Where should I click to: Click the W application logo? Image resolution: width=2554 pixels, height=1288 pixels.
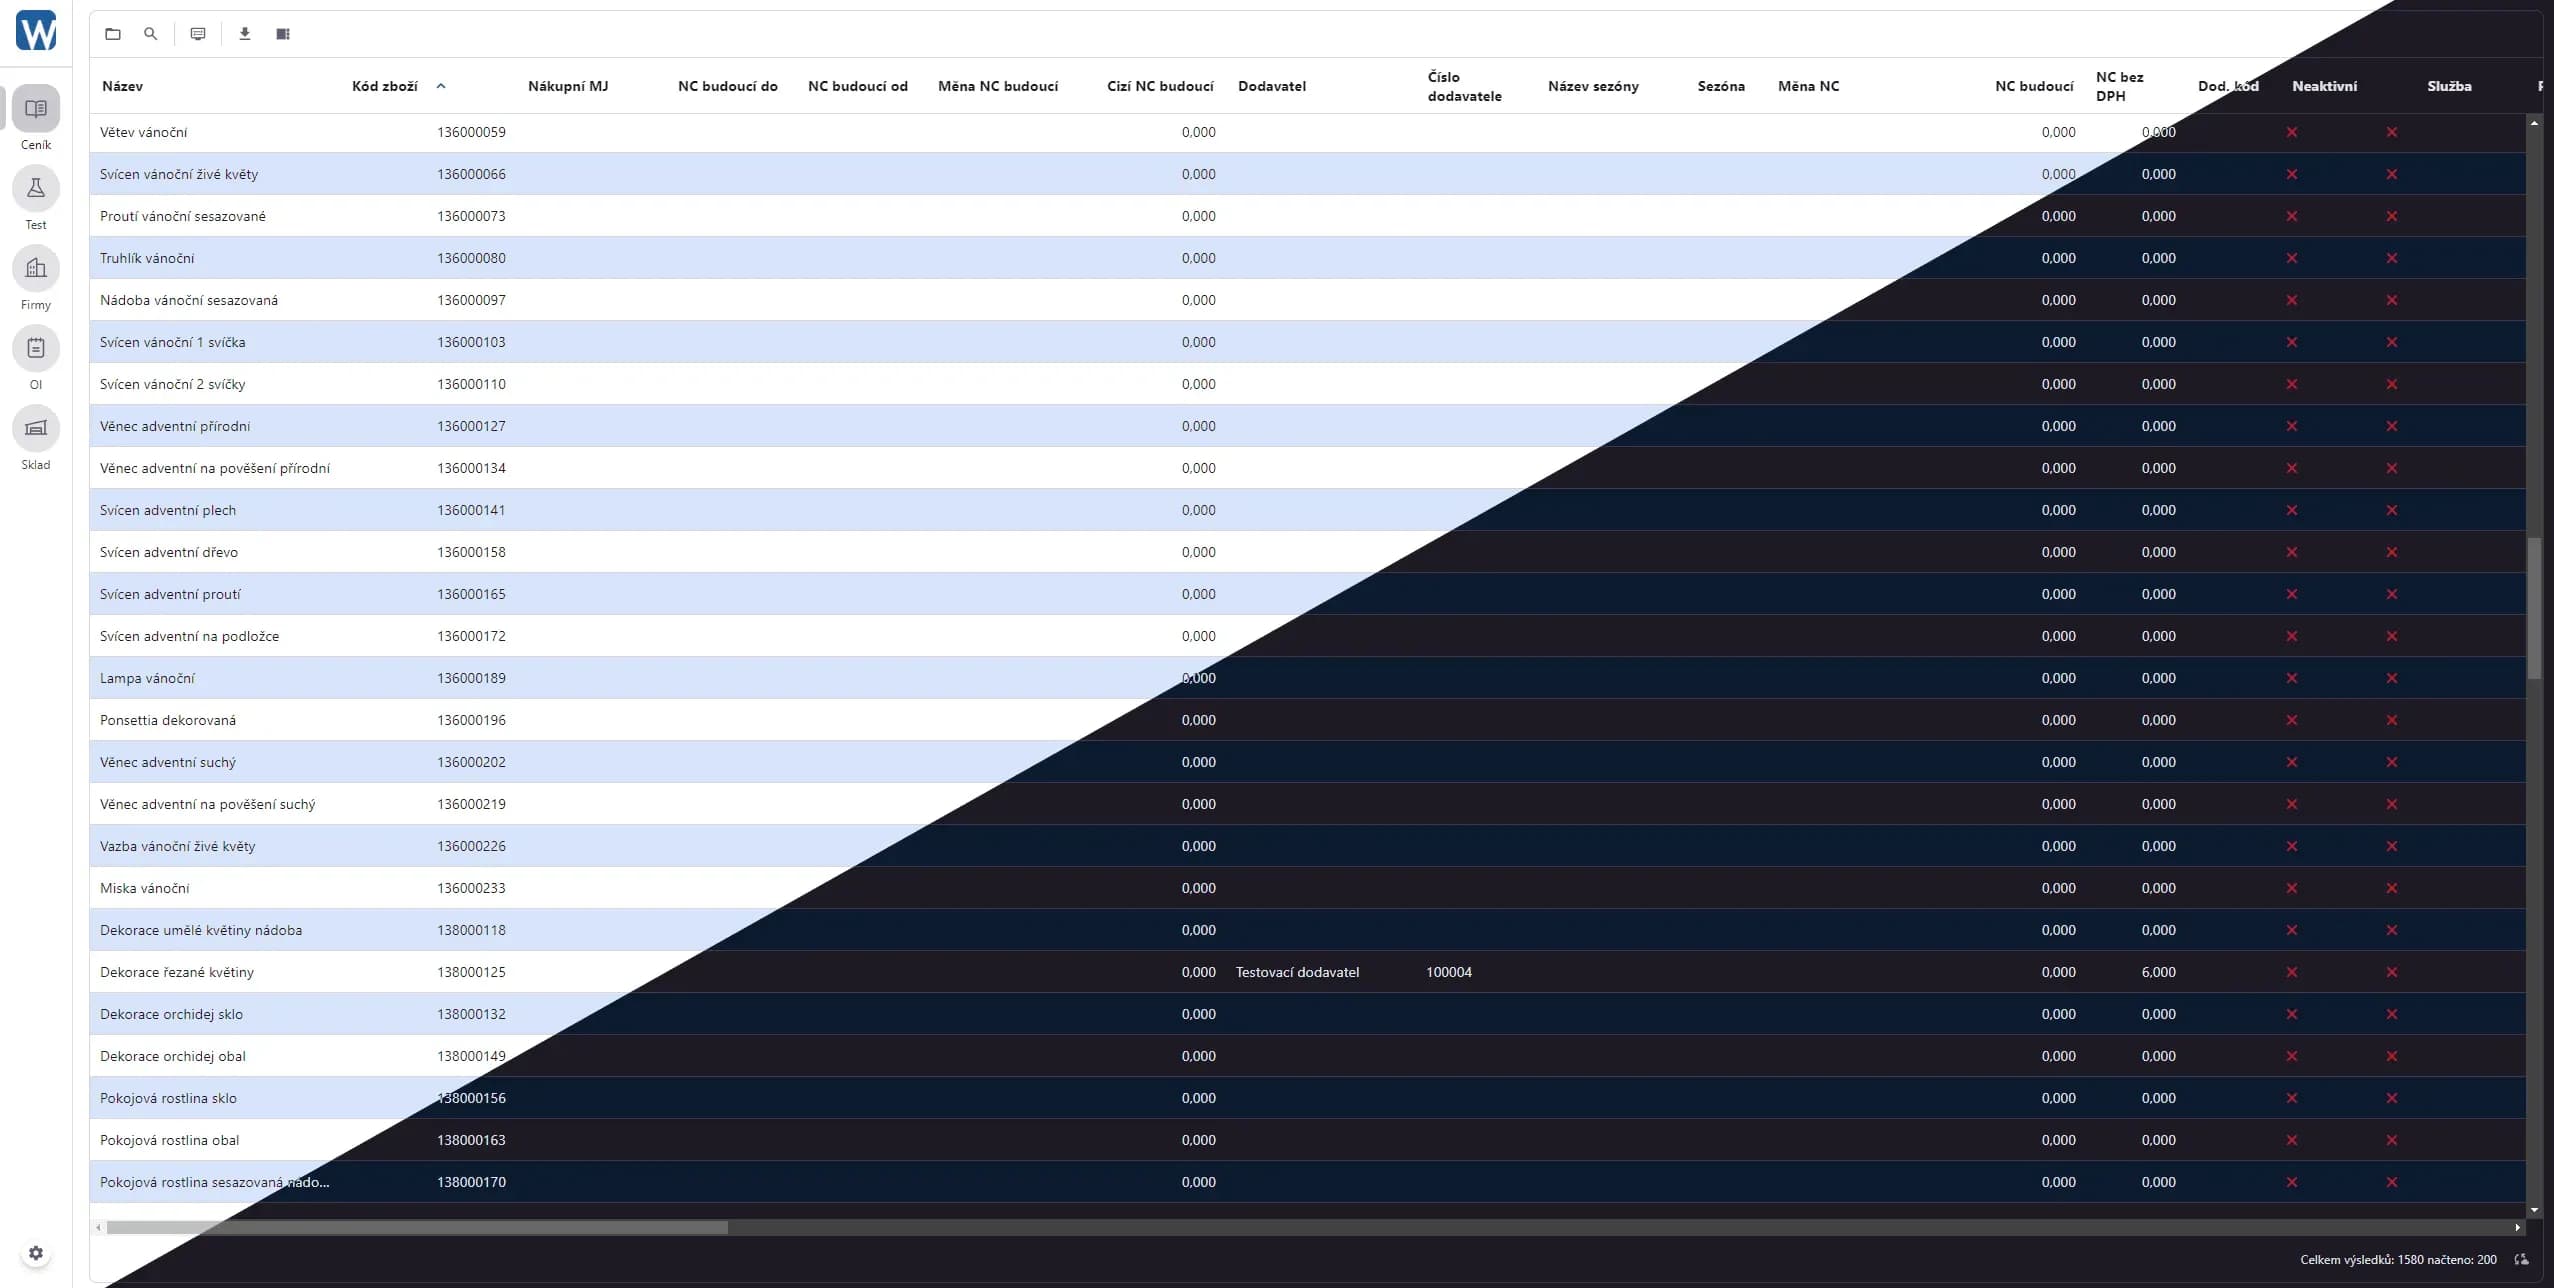tap(36, 30)
